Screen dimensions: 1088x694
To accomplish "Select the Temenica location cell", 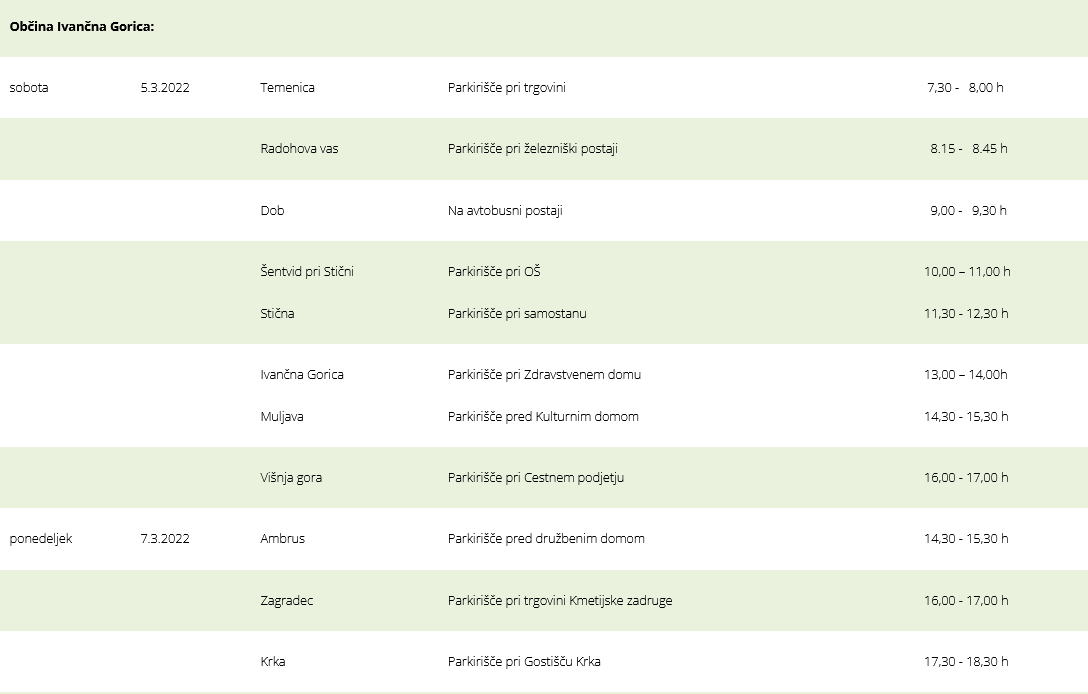I will tap(287, 87).
